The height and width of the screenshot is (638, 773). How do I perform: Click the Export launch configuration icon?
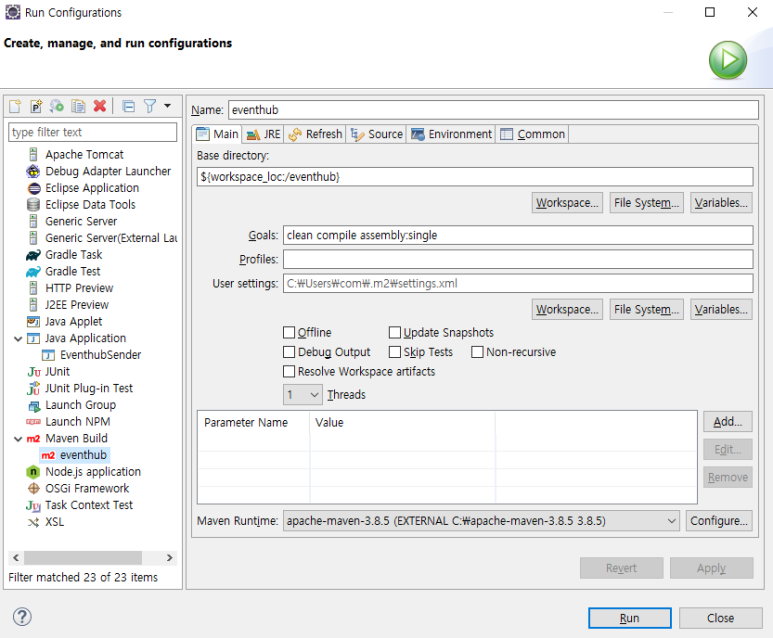click(57, 106)
